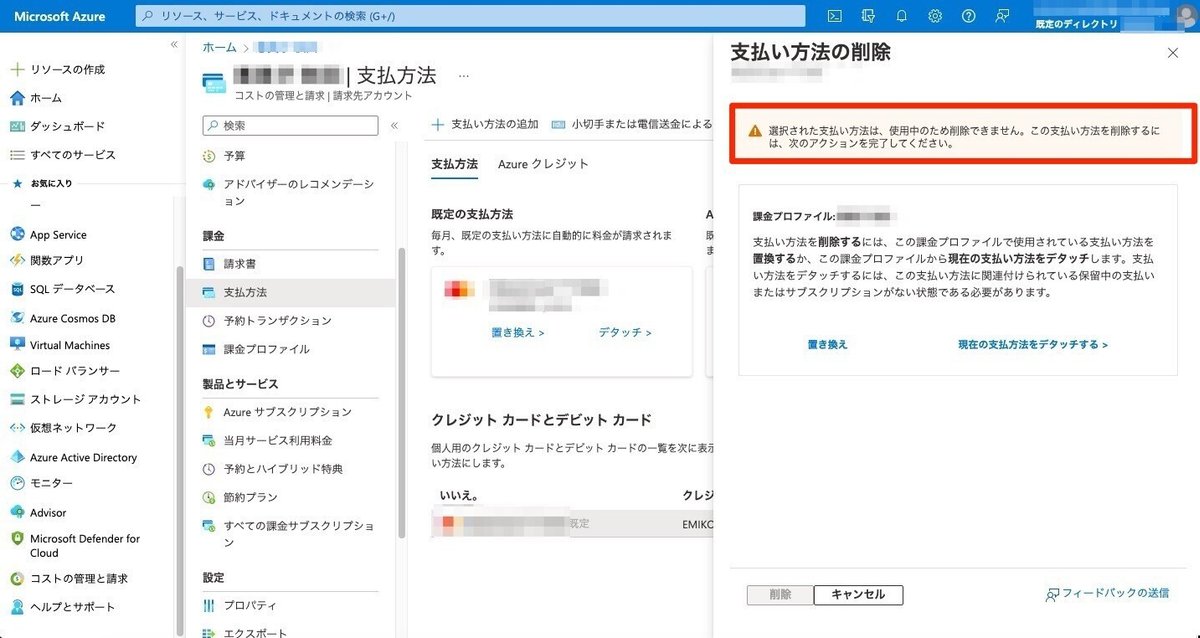Open the account avatar in top right
The image size is (1200, 638).
pyautogui.click(x=1186, y=16)
